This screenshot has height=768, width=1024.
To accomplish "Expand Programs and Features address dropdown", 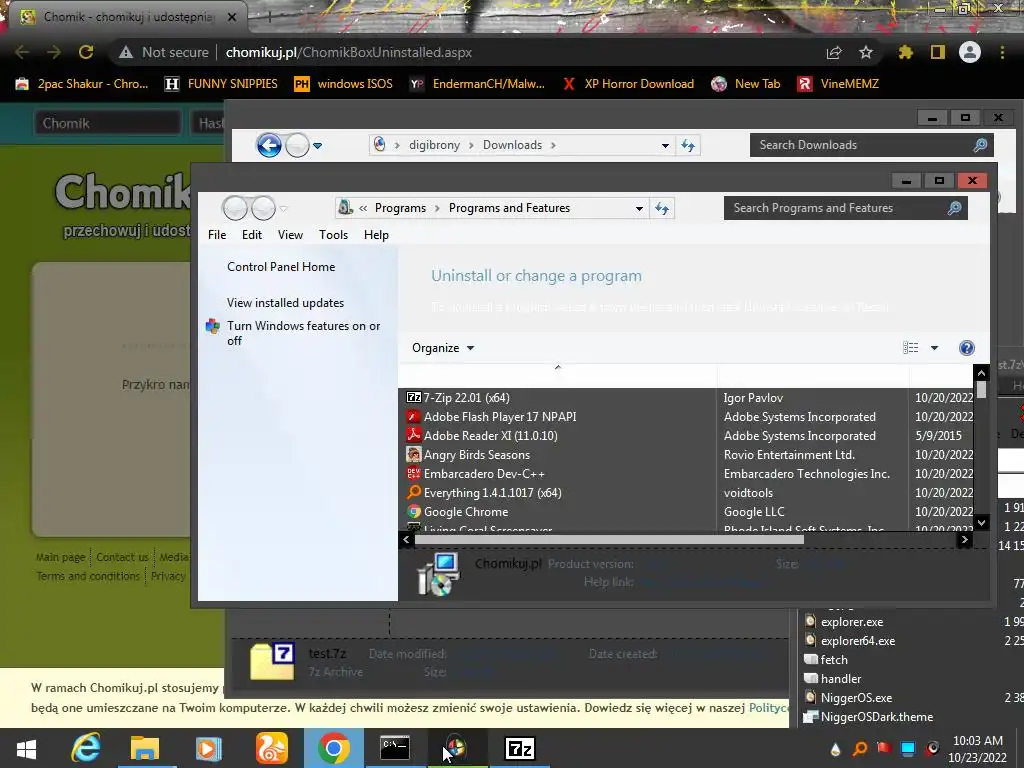I will click(x=639, y=208).
